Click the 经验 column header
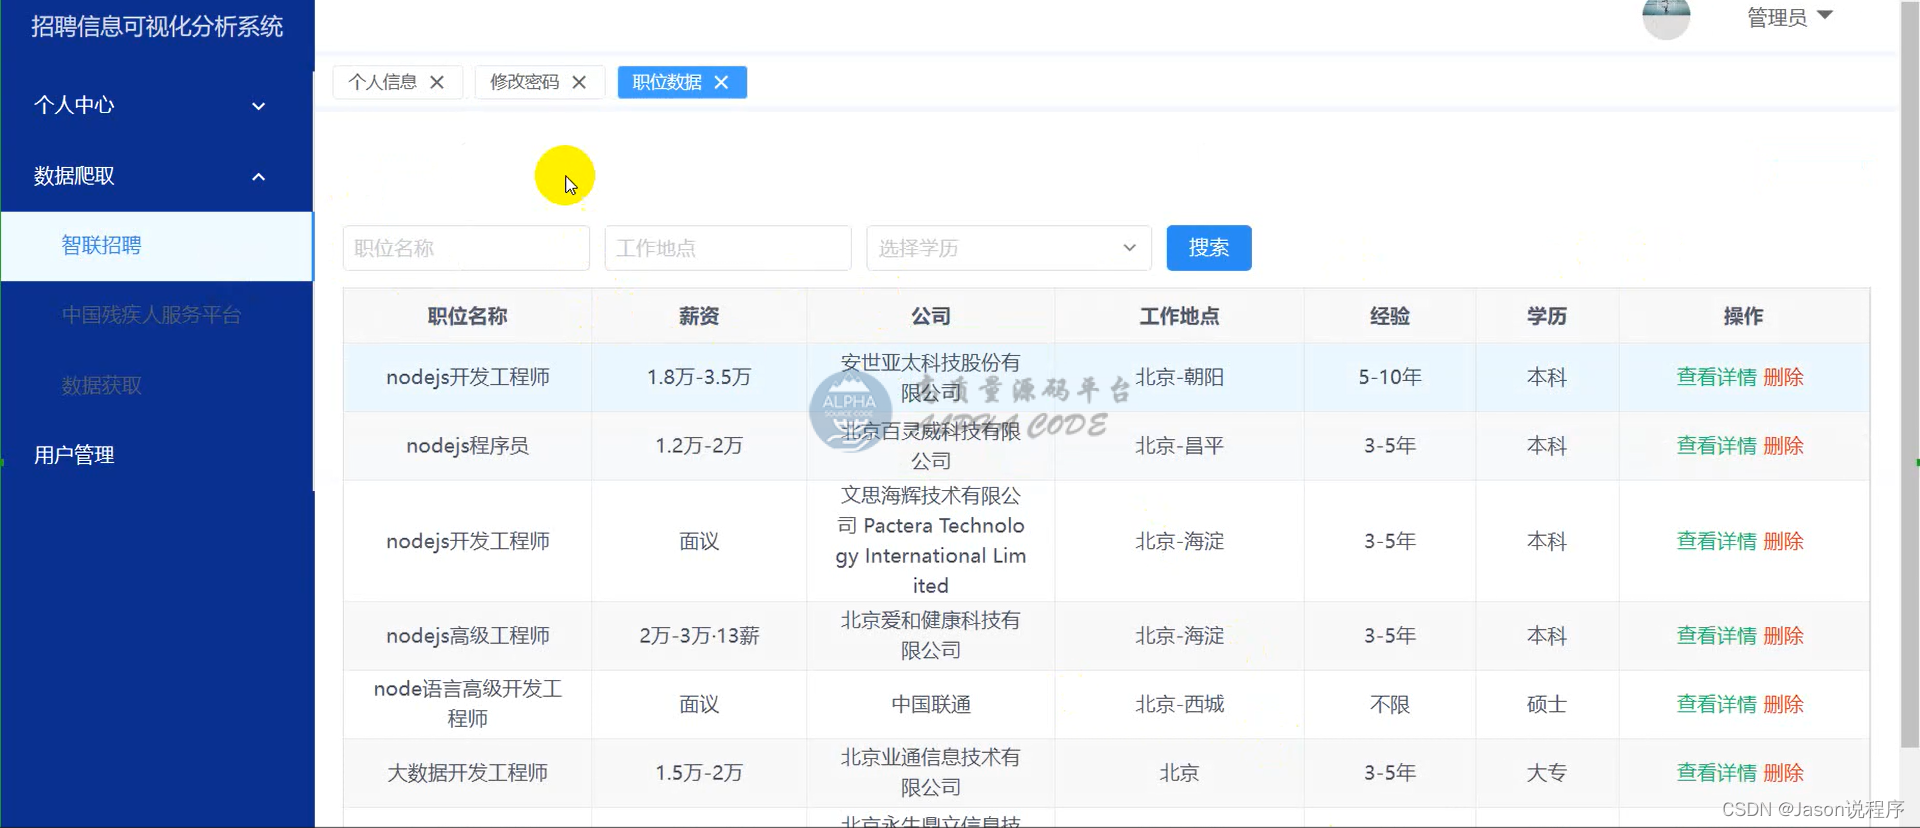Screen dimensions: 1920x828 pos(1390,316)
